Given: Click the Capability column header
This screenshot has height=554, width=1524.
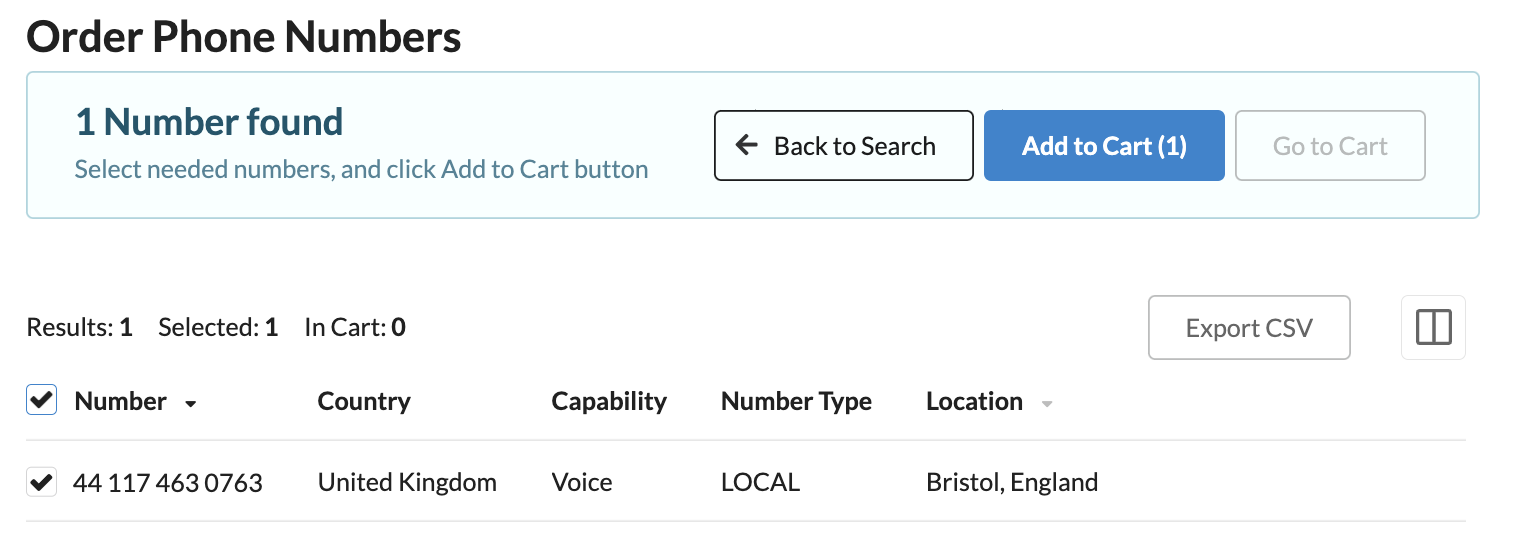Looking at the screenshot, I should 608,402.
